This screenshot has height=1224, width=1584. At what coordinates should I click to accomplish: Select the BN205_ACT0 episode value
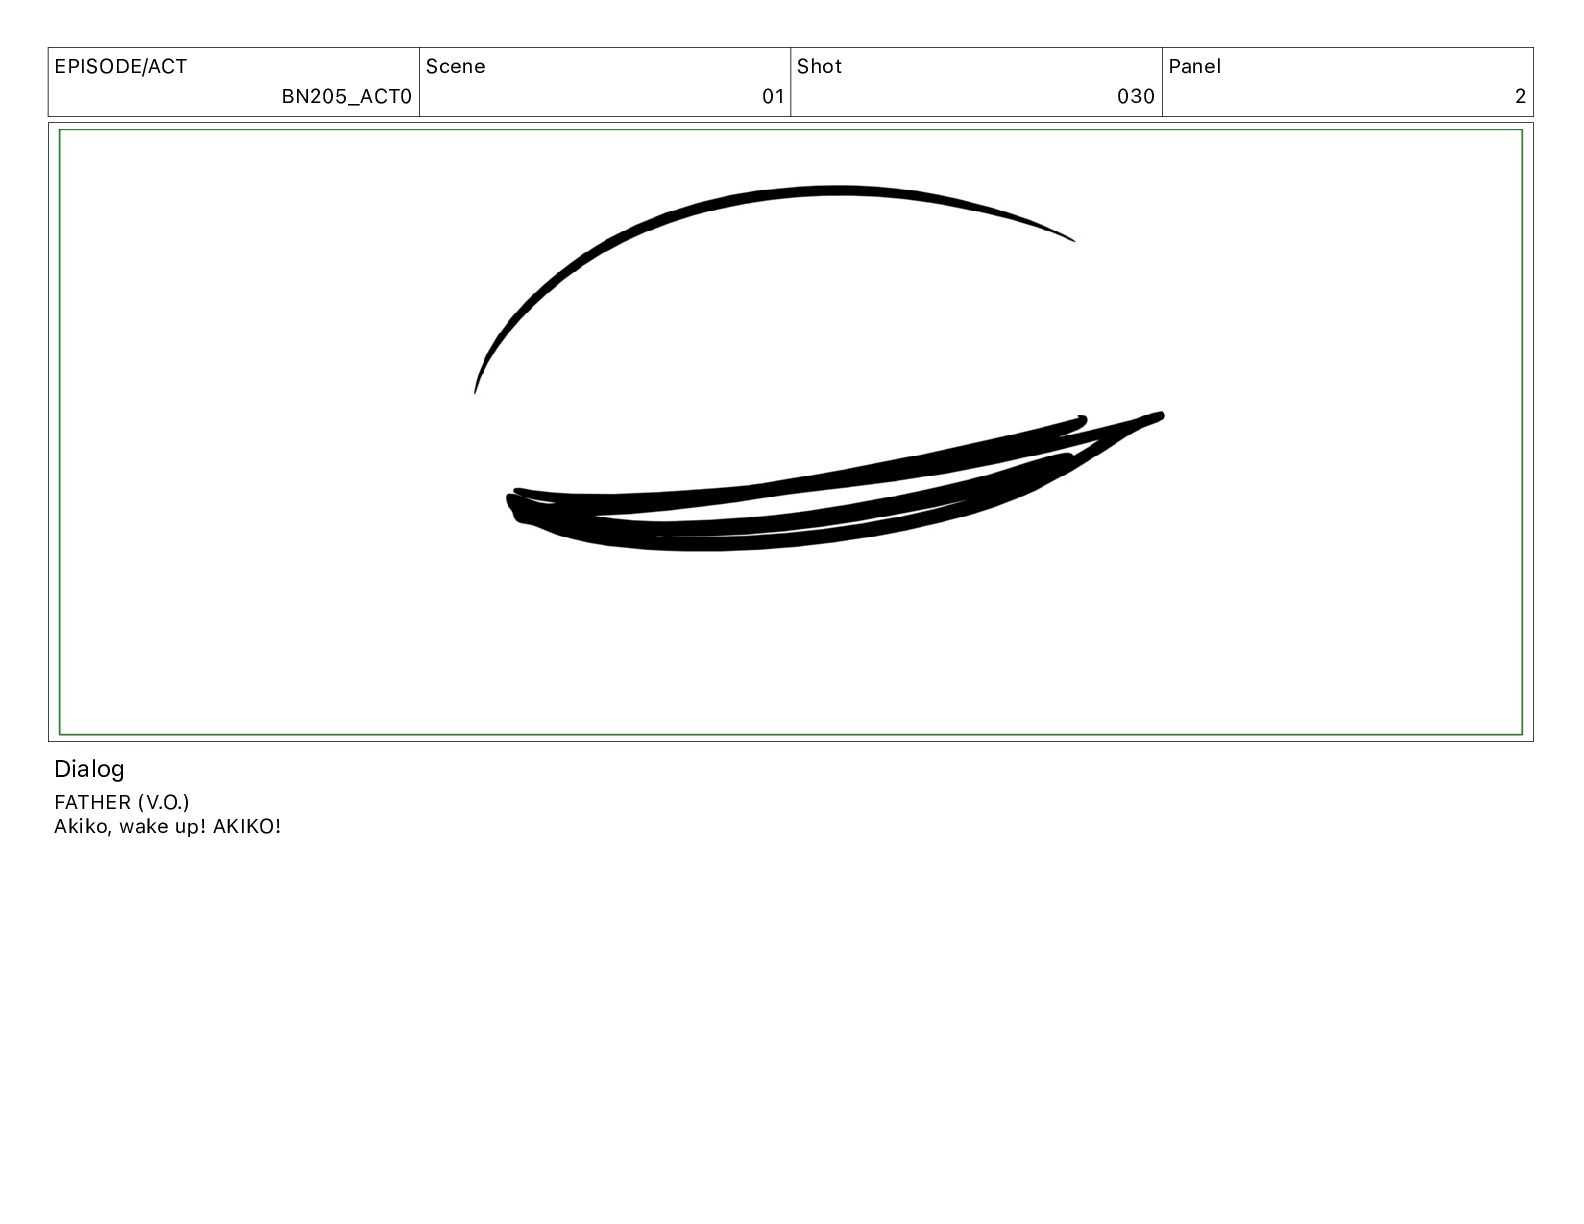click(346, 96)
